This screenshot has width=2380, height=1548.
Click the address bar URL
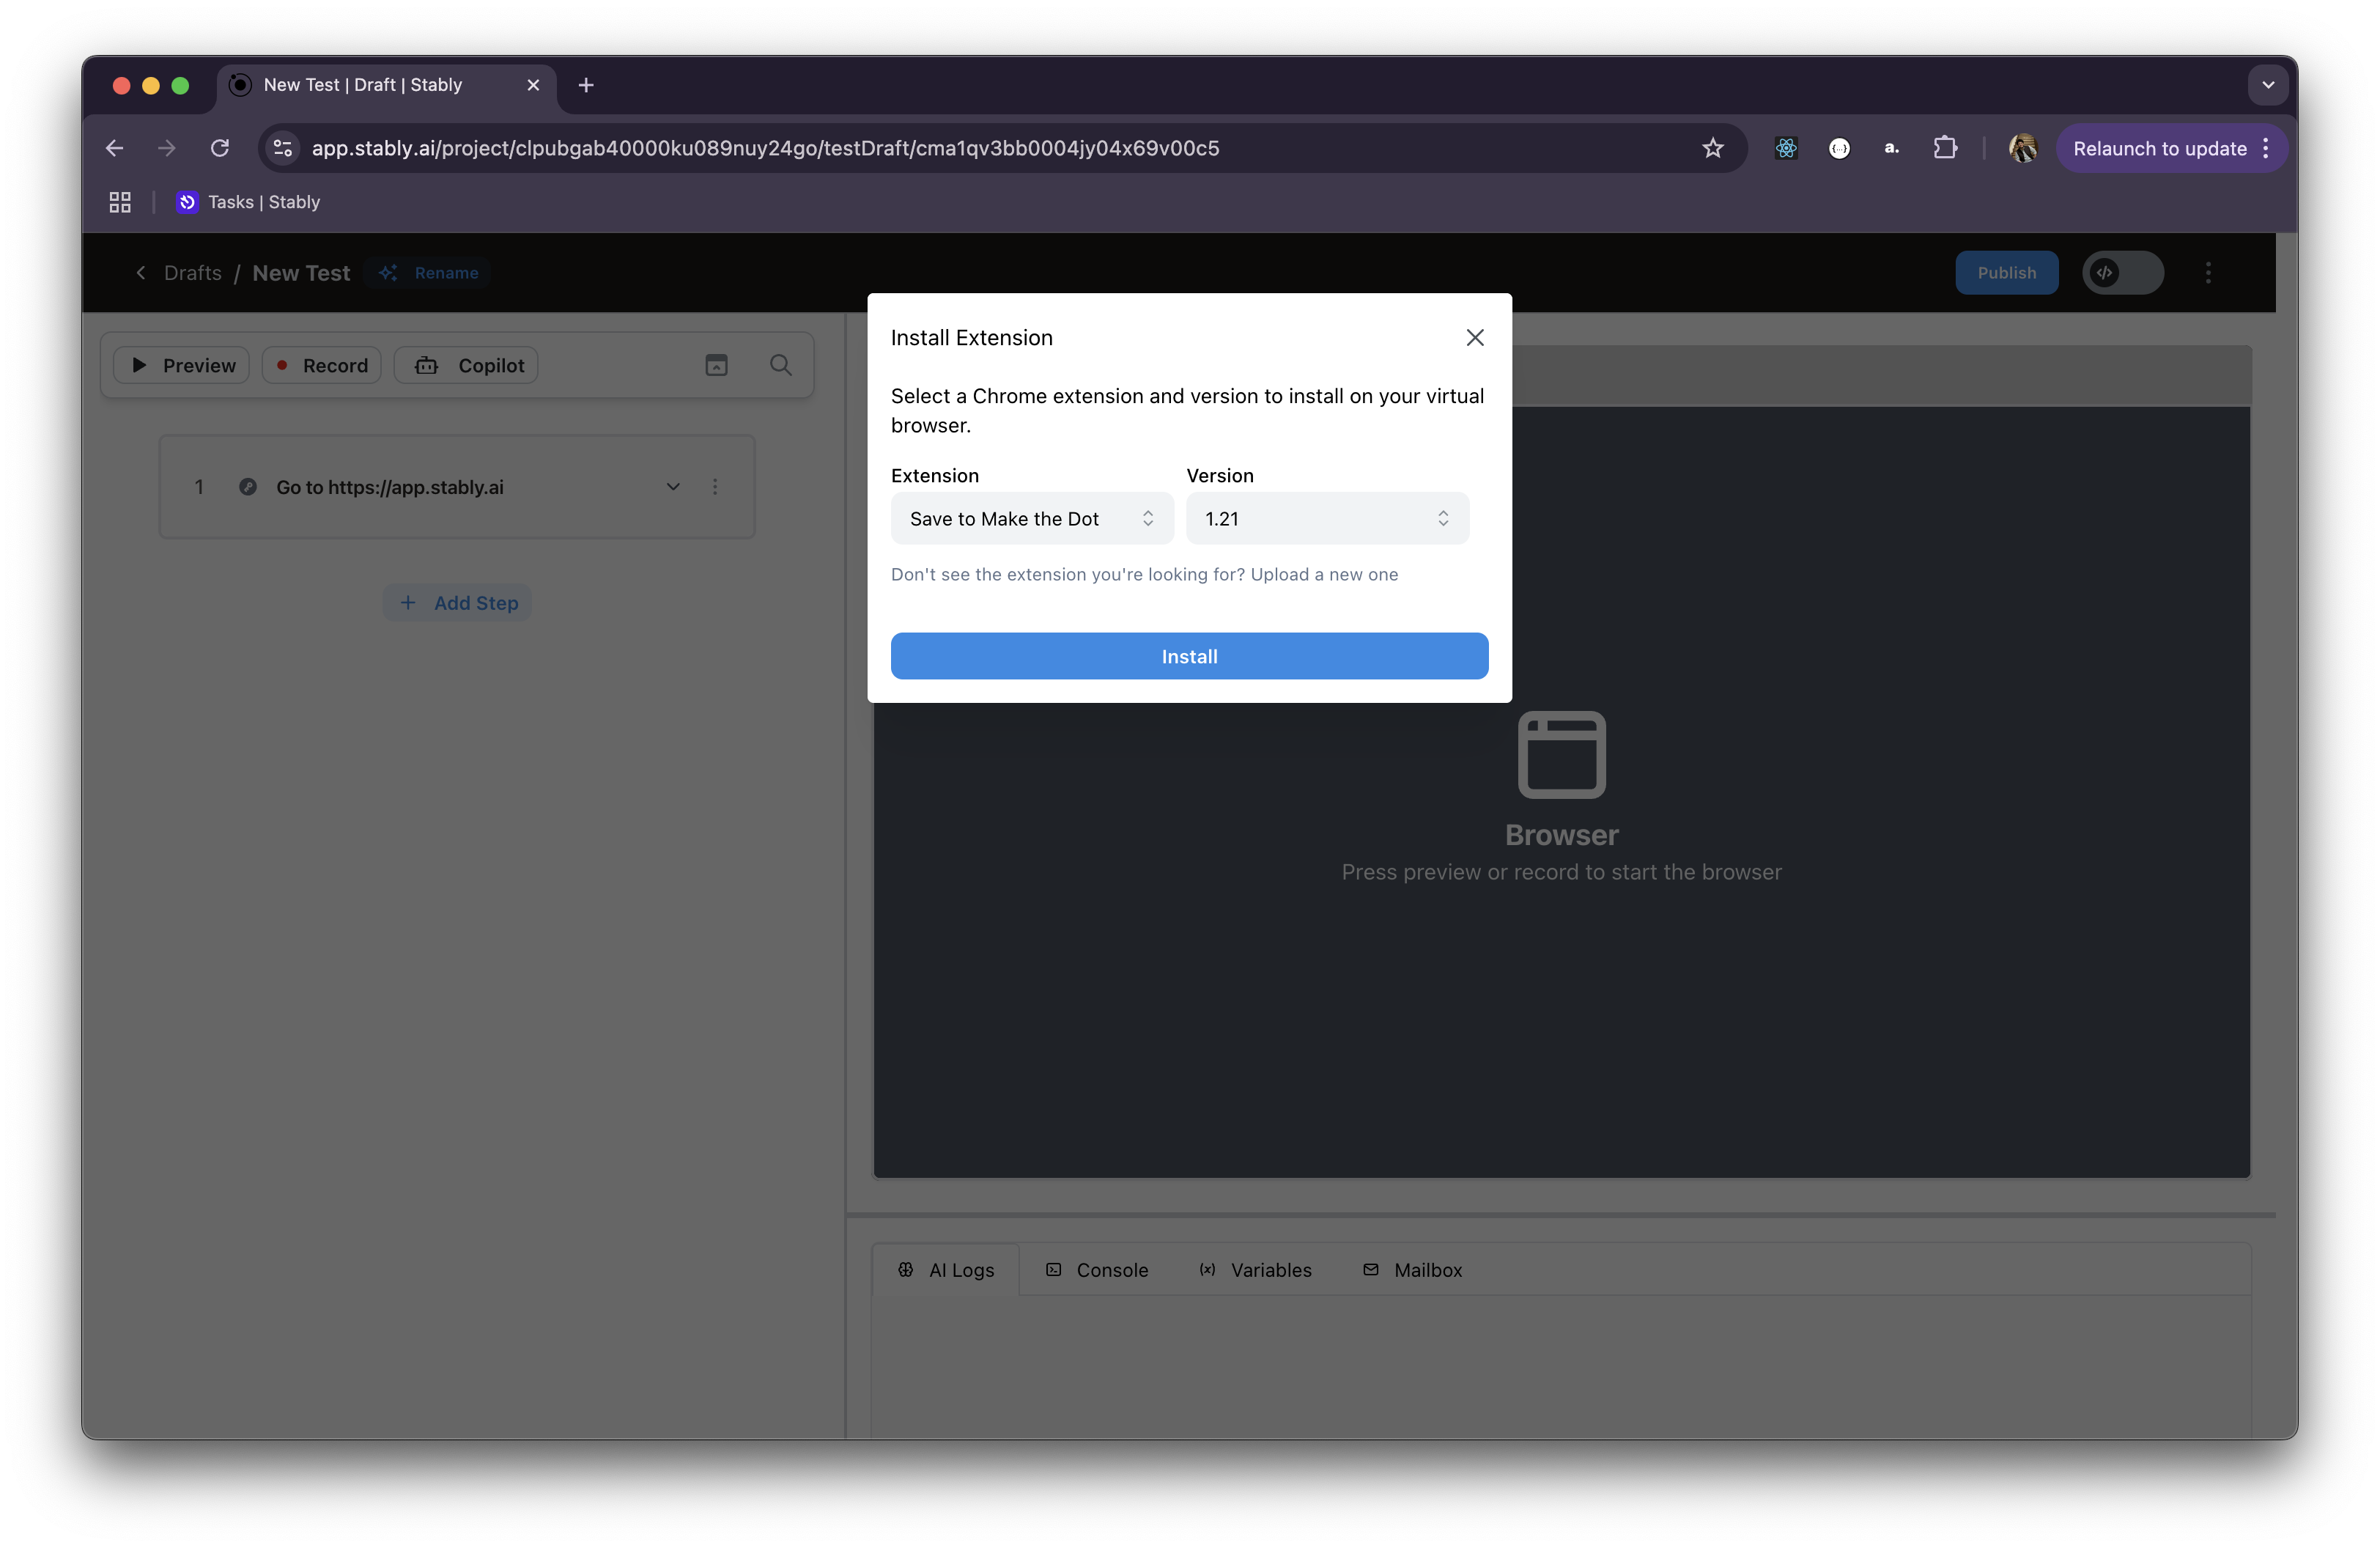[766, 148]
